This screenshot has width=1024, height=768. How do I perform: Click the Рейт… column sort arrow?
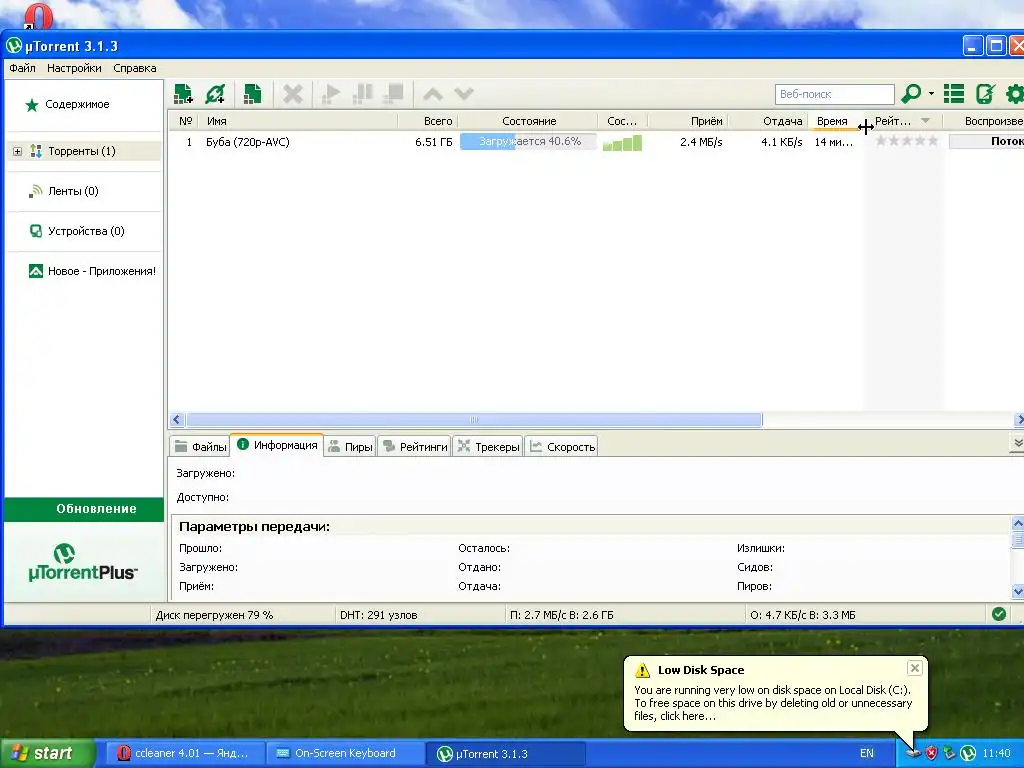tap(925, 121)
